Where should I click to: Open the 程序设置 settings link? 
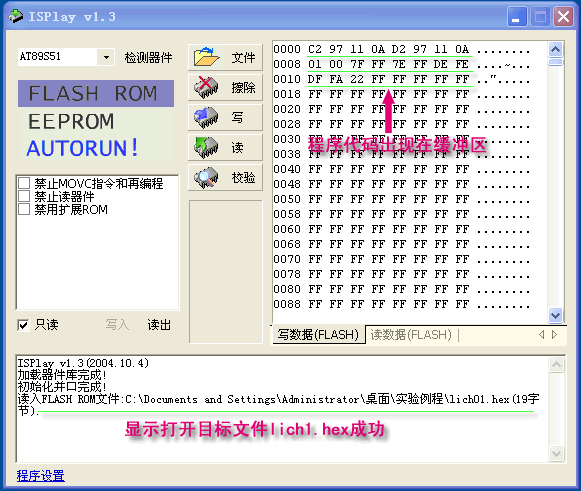(40, 475)
